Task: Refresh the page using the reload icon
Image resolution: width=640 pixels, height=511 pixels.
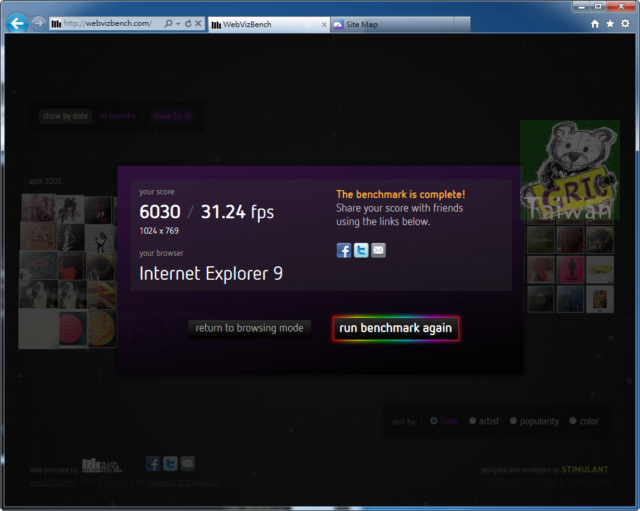Action: [x=188, y=24]
